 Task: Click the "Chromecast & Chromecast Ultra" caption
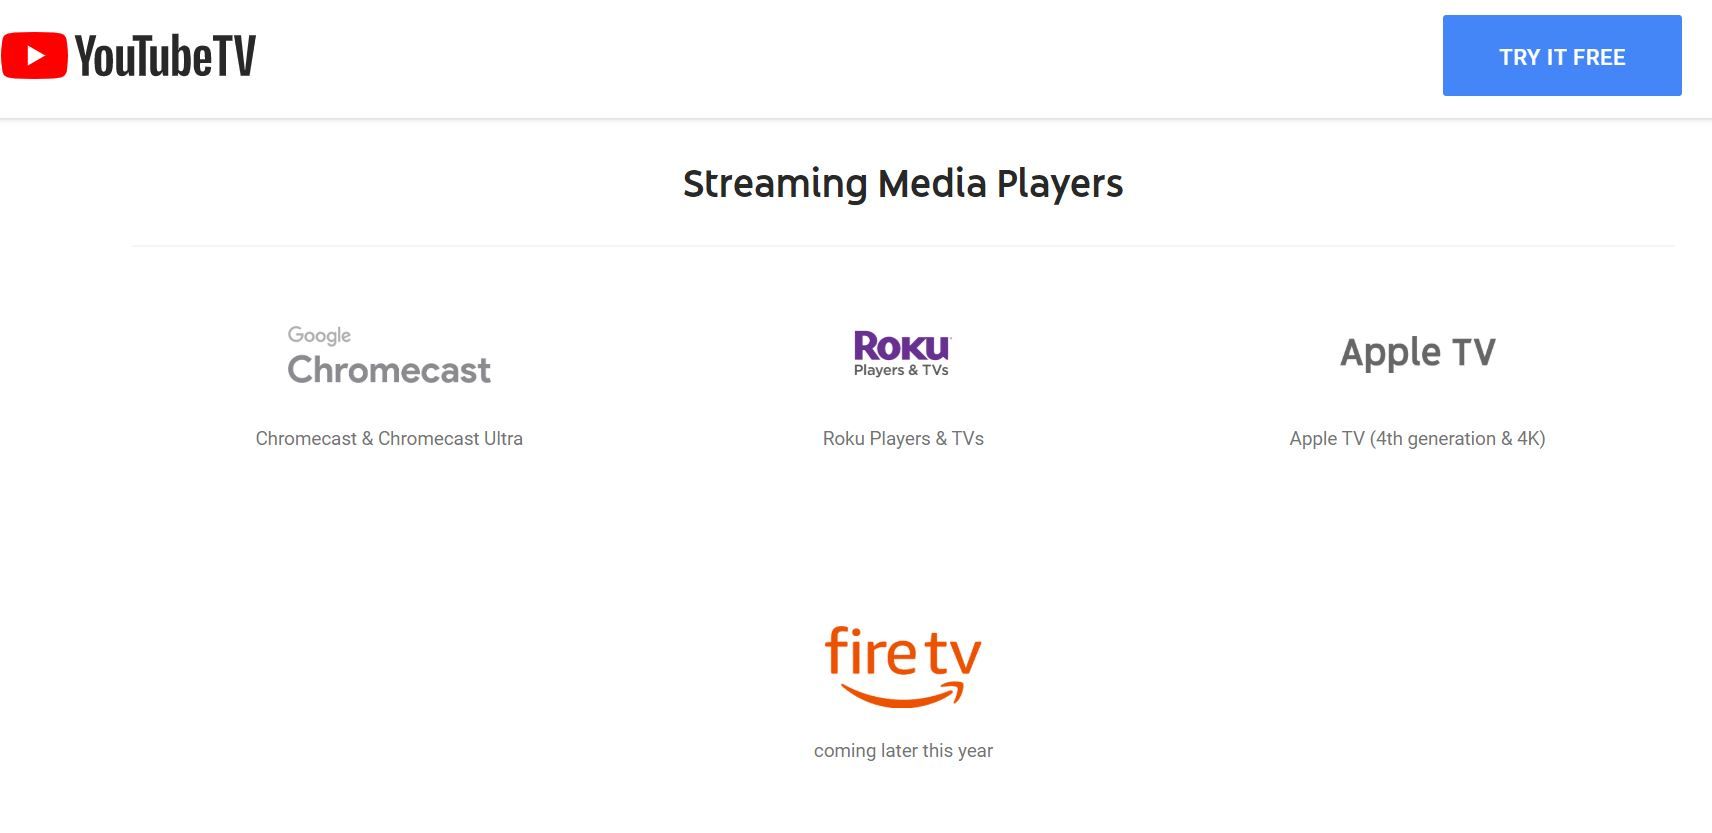[x=389, y=438]
